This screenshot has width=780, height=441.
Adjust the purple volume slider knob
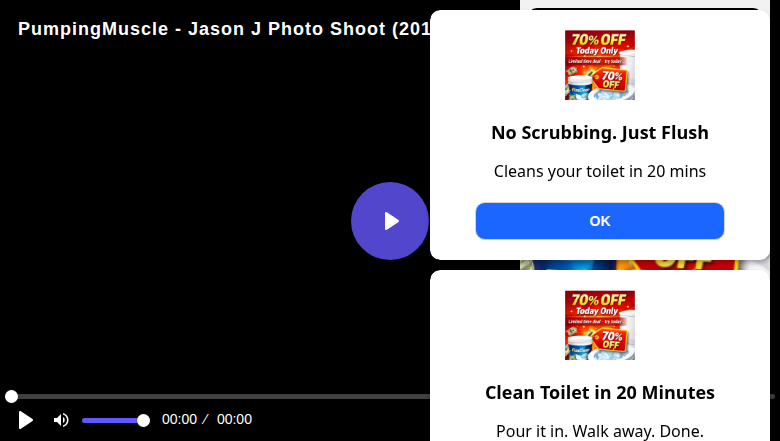143,421
